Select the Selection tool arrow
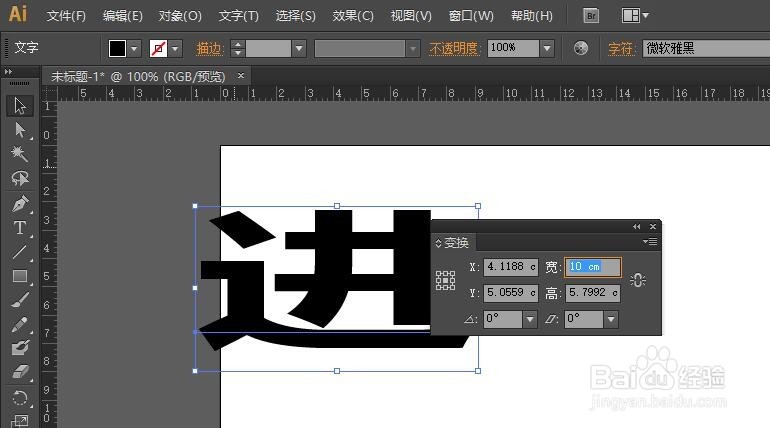Screen dimensions: 770x428 [20, 106]
